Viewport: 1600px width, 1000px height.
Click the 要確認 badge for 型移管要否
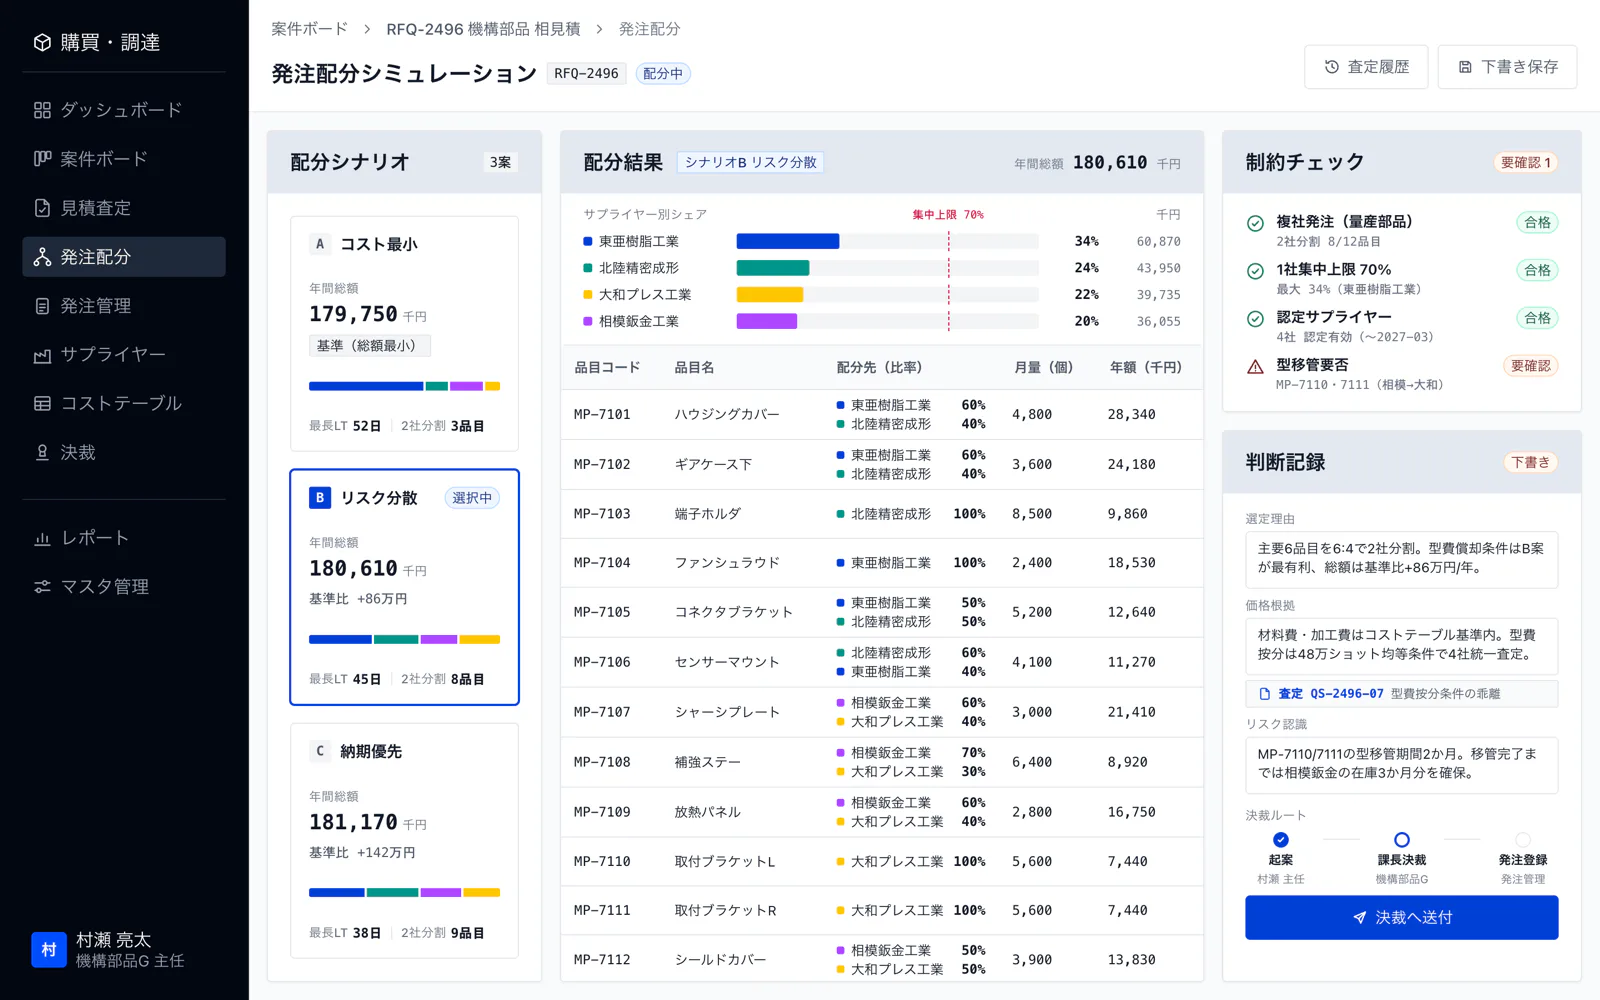click(x=1531, y=366)
